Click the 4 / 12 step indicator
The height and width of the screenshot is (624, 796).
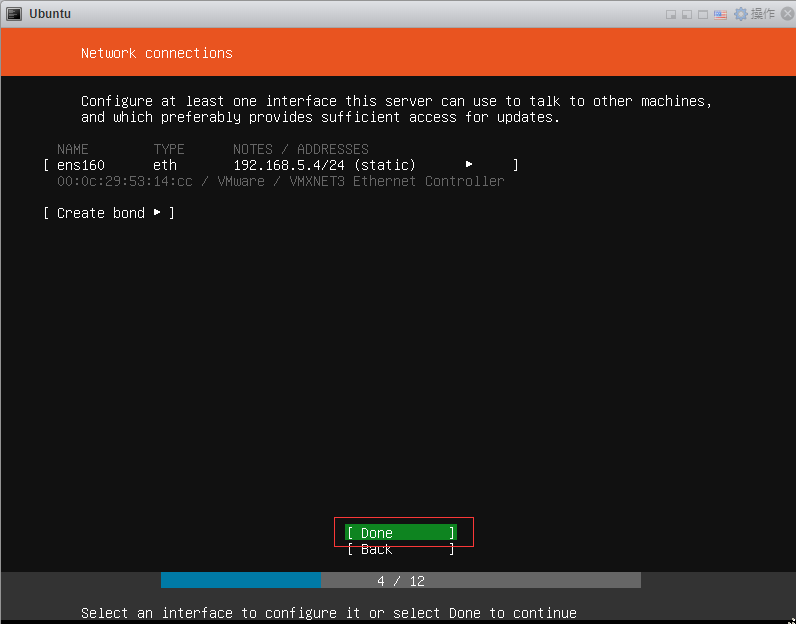[401, 581]
